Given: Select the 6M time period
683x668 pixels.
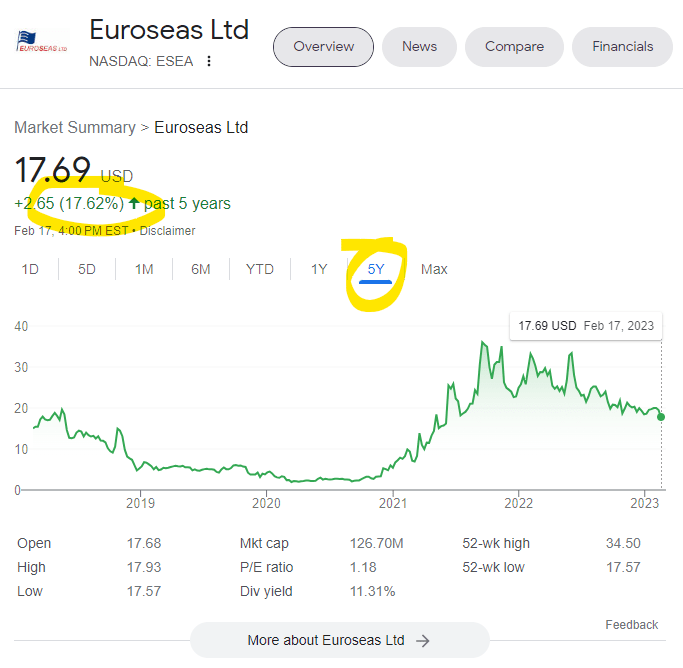Looking at the screenshot, I should (x=201, y=269).
